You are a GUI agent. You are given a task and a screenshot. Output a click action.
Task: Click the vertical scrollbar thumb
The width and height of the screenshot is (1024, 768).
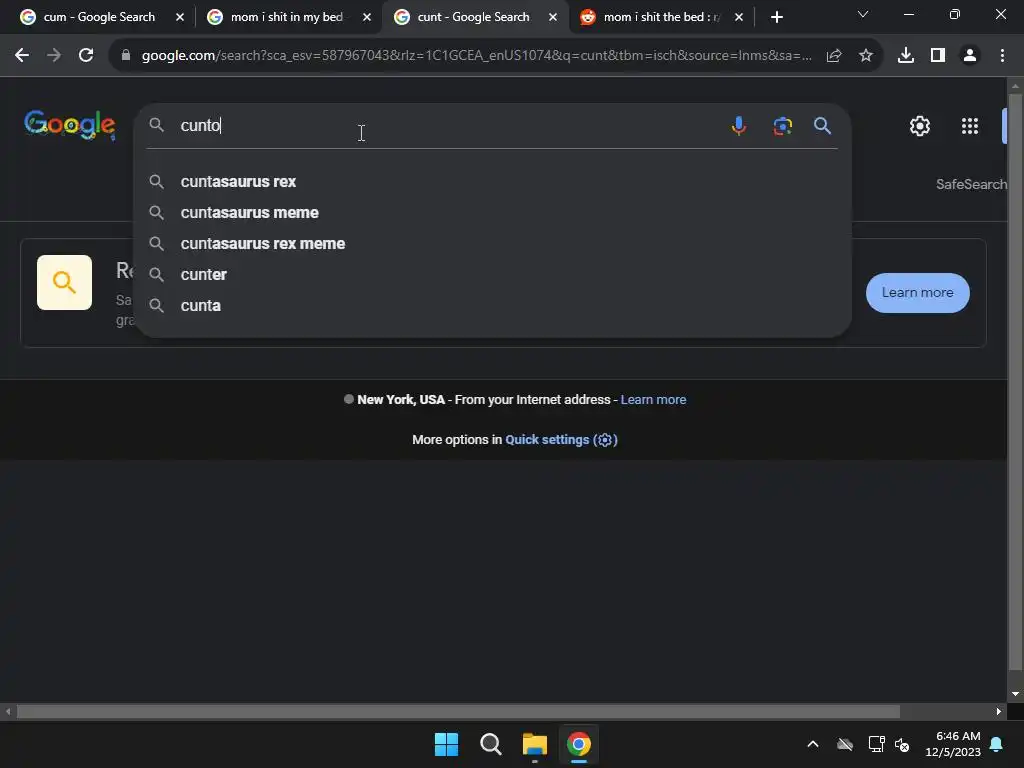[x=1015, y=382]
